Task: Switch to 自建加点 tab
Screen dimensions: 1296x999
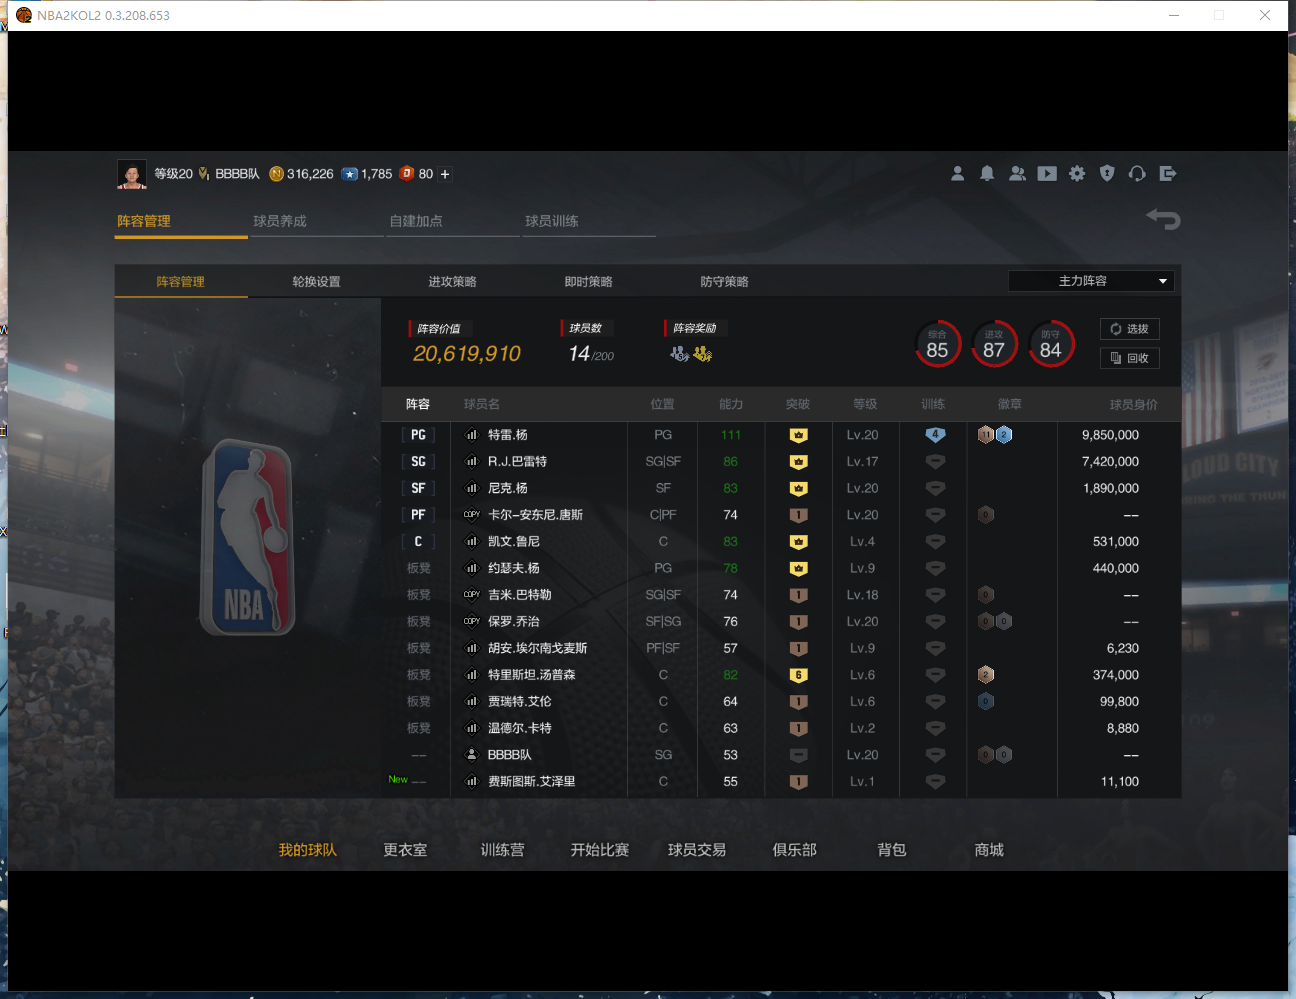Action: 453,221
